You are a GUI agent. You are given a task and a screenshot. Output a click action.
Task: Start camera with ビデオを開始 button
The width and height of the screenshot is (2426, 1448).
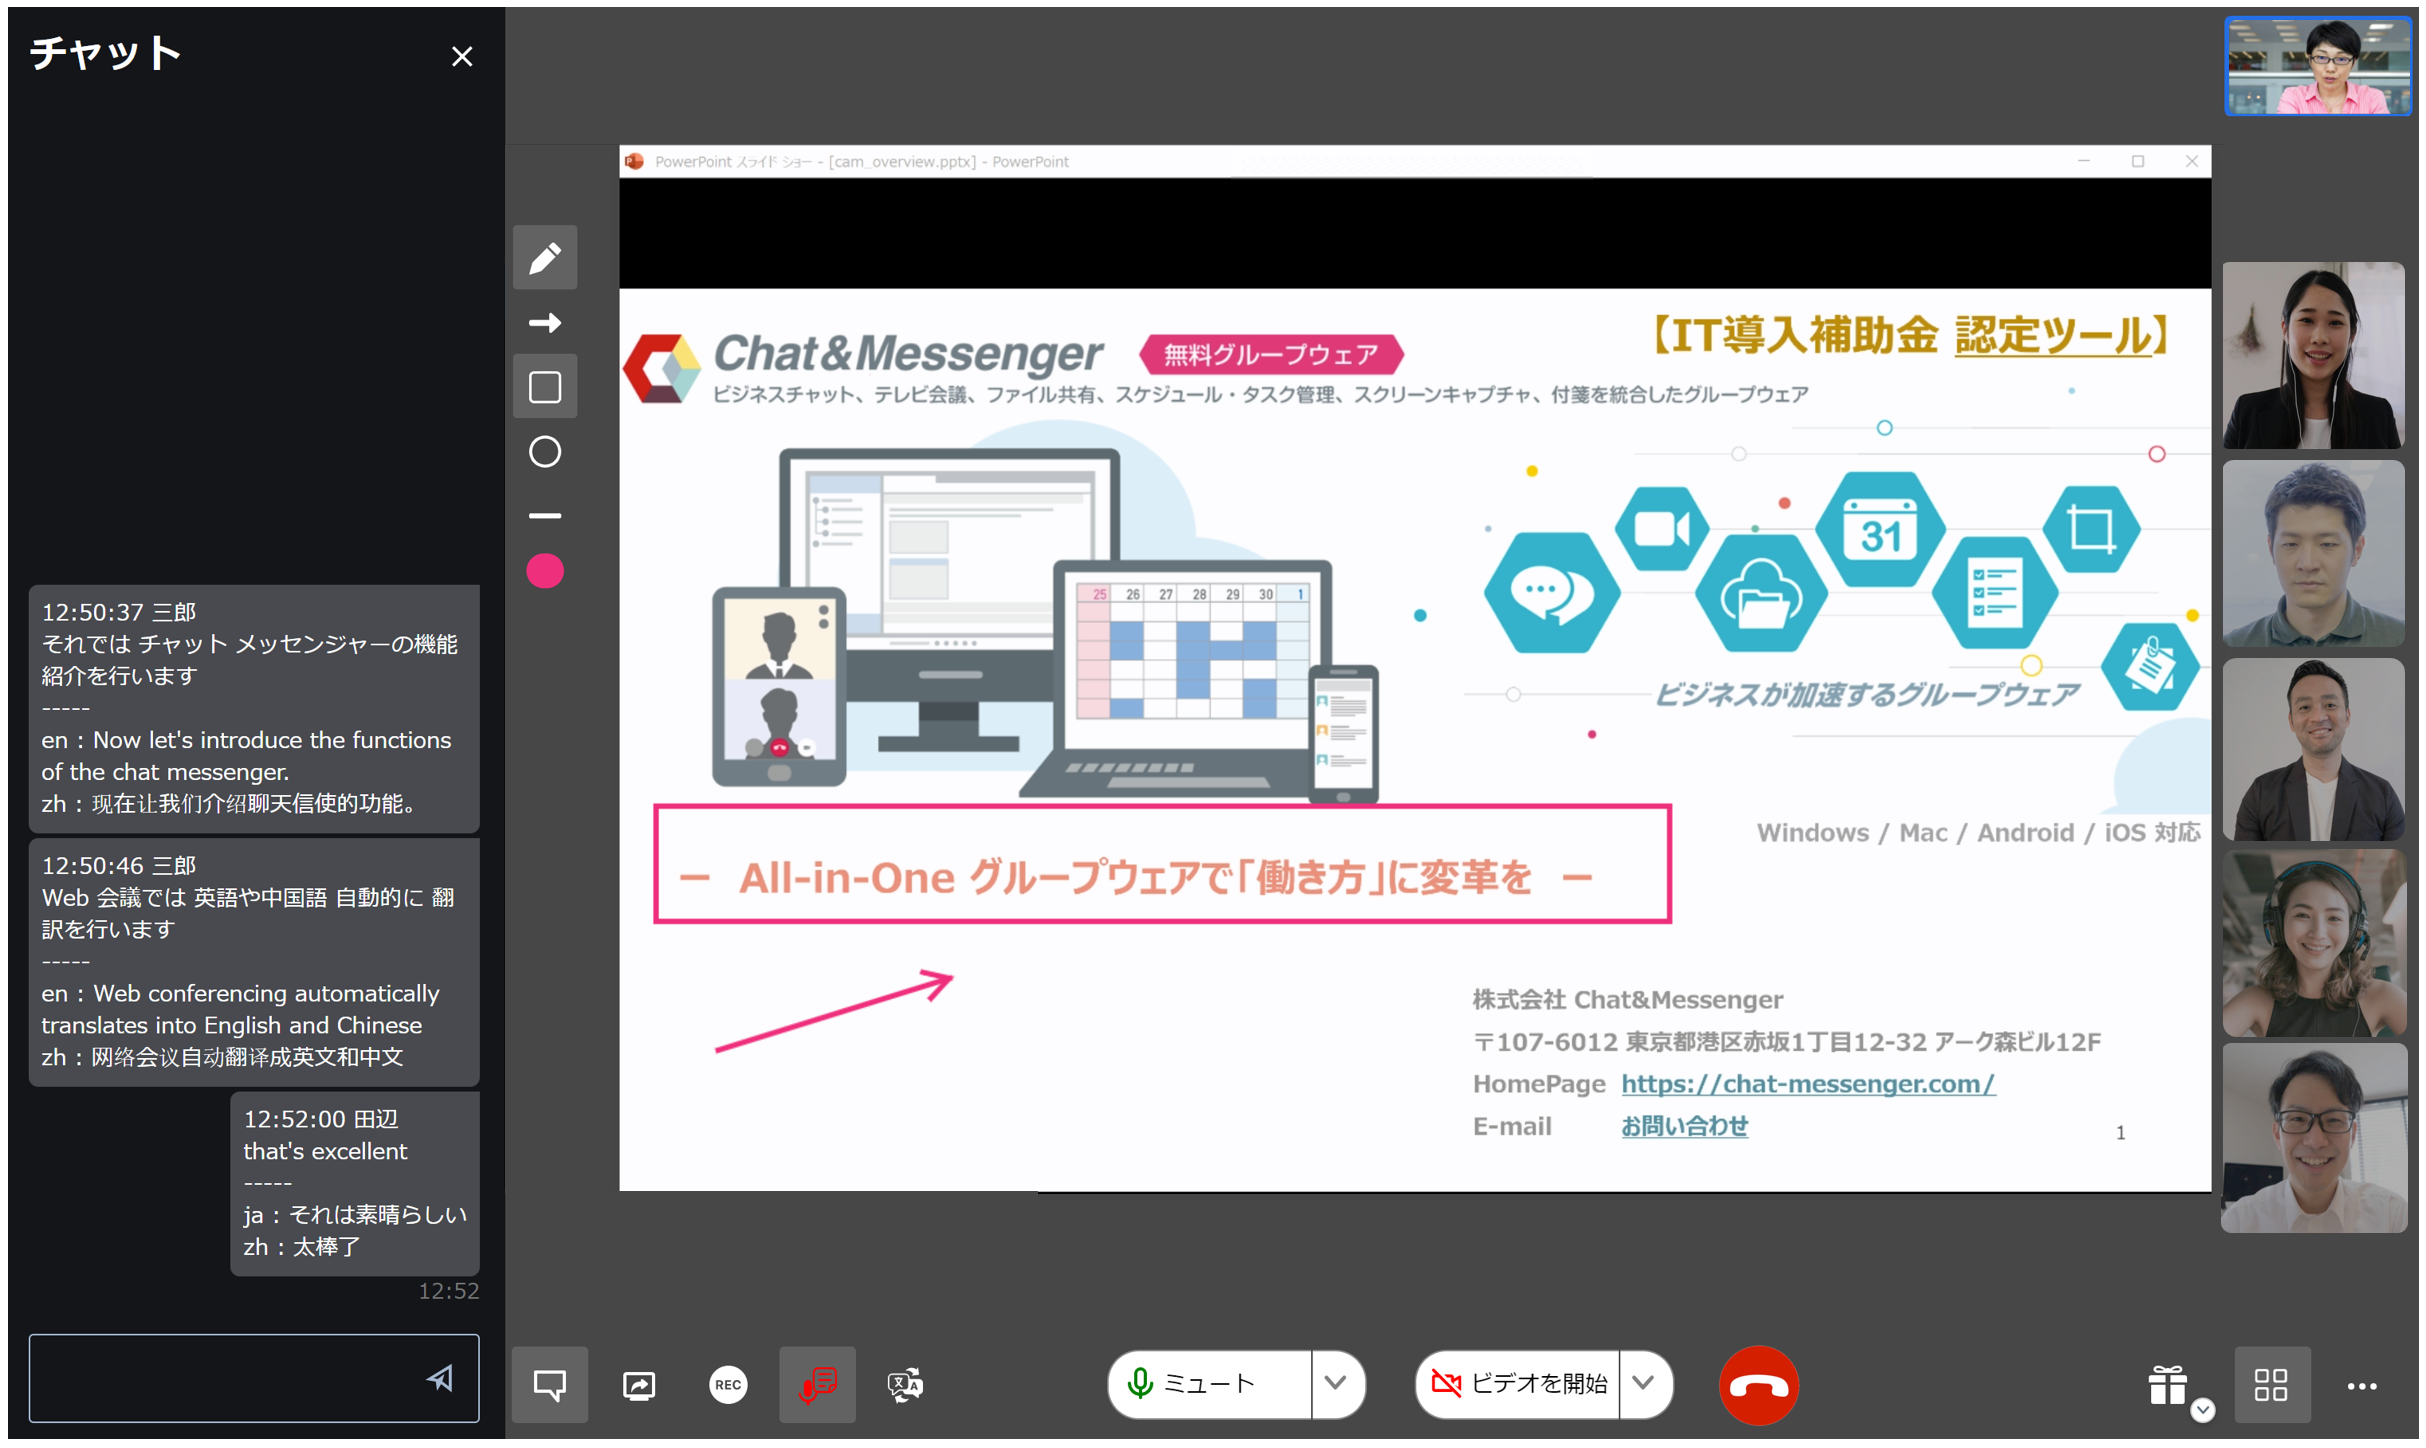[1518, 1384]
